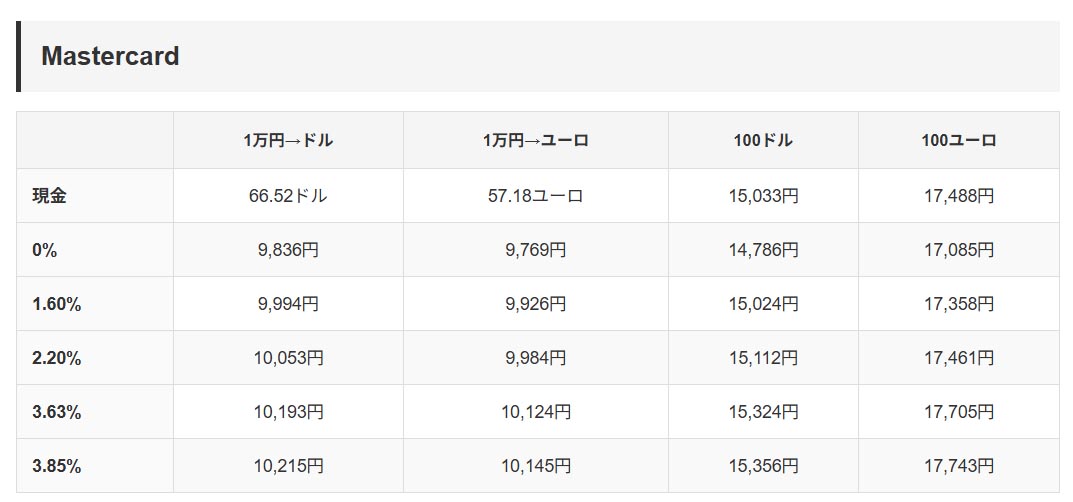
Task: Click the Mastercard heading
Action: pyautogui.click(x=110, y=57)
